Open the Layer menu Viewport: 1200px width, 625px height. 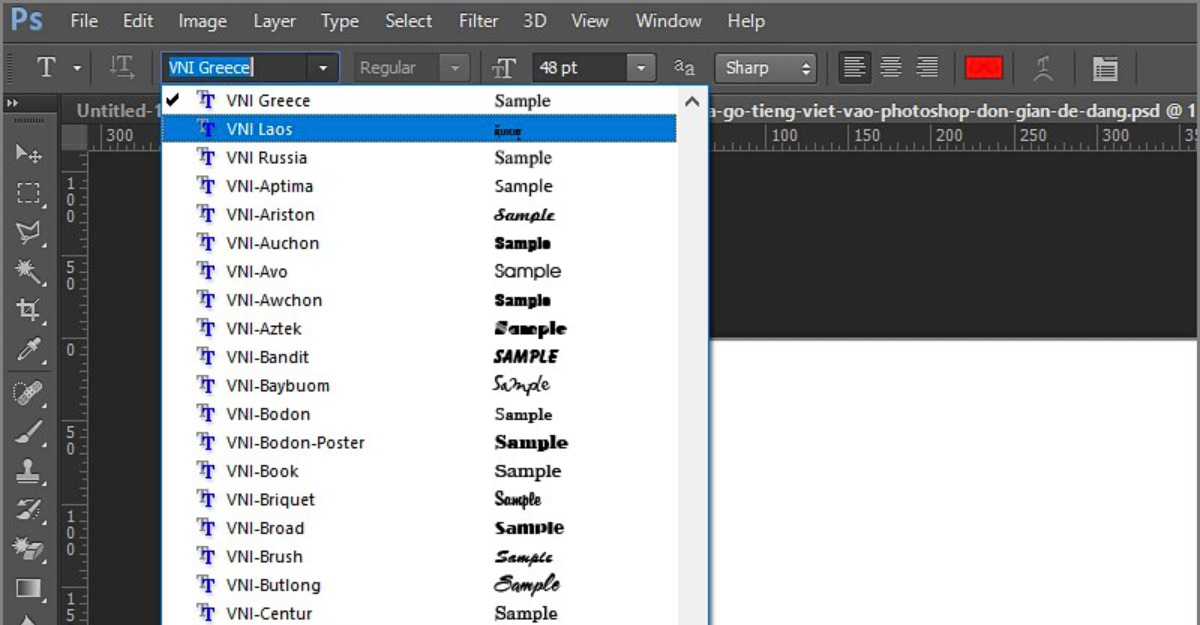coord(274,20)
